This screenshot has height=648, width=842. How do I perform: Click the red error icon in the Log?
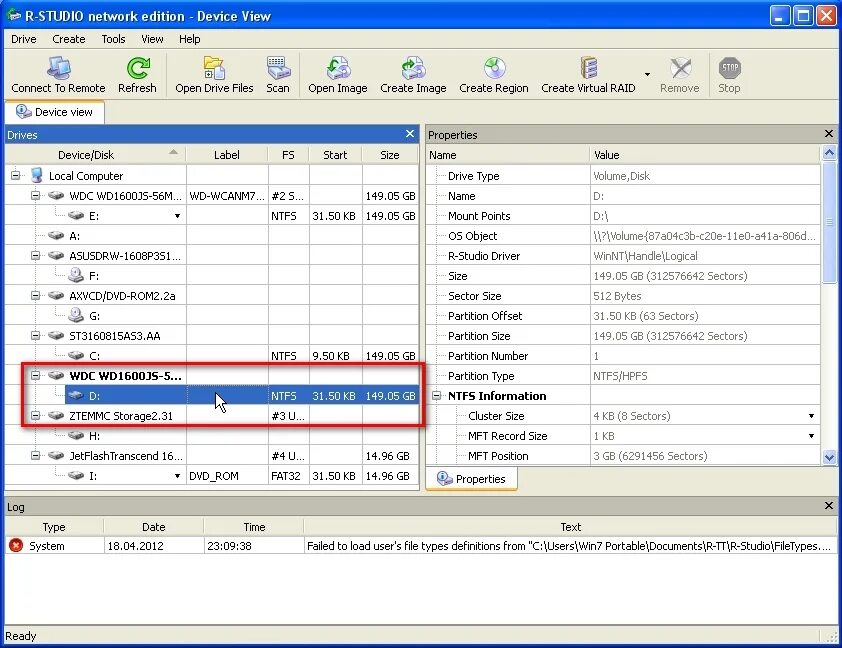tap(16, 545)
